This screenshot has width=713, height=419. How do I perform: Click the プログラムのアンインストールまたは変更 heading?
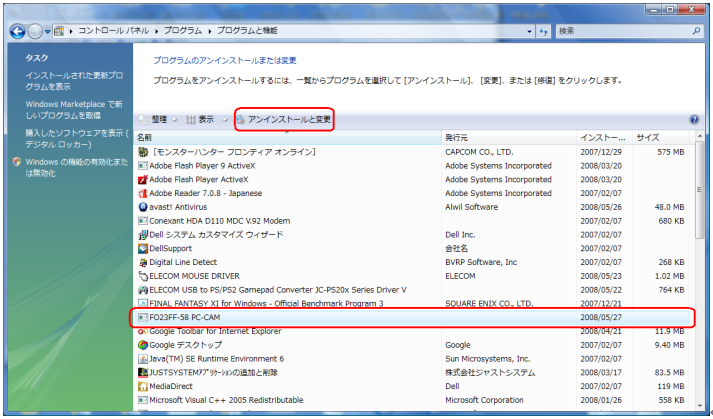pyautogui.click(x=225, y=60)
